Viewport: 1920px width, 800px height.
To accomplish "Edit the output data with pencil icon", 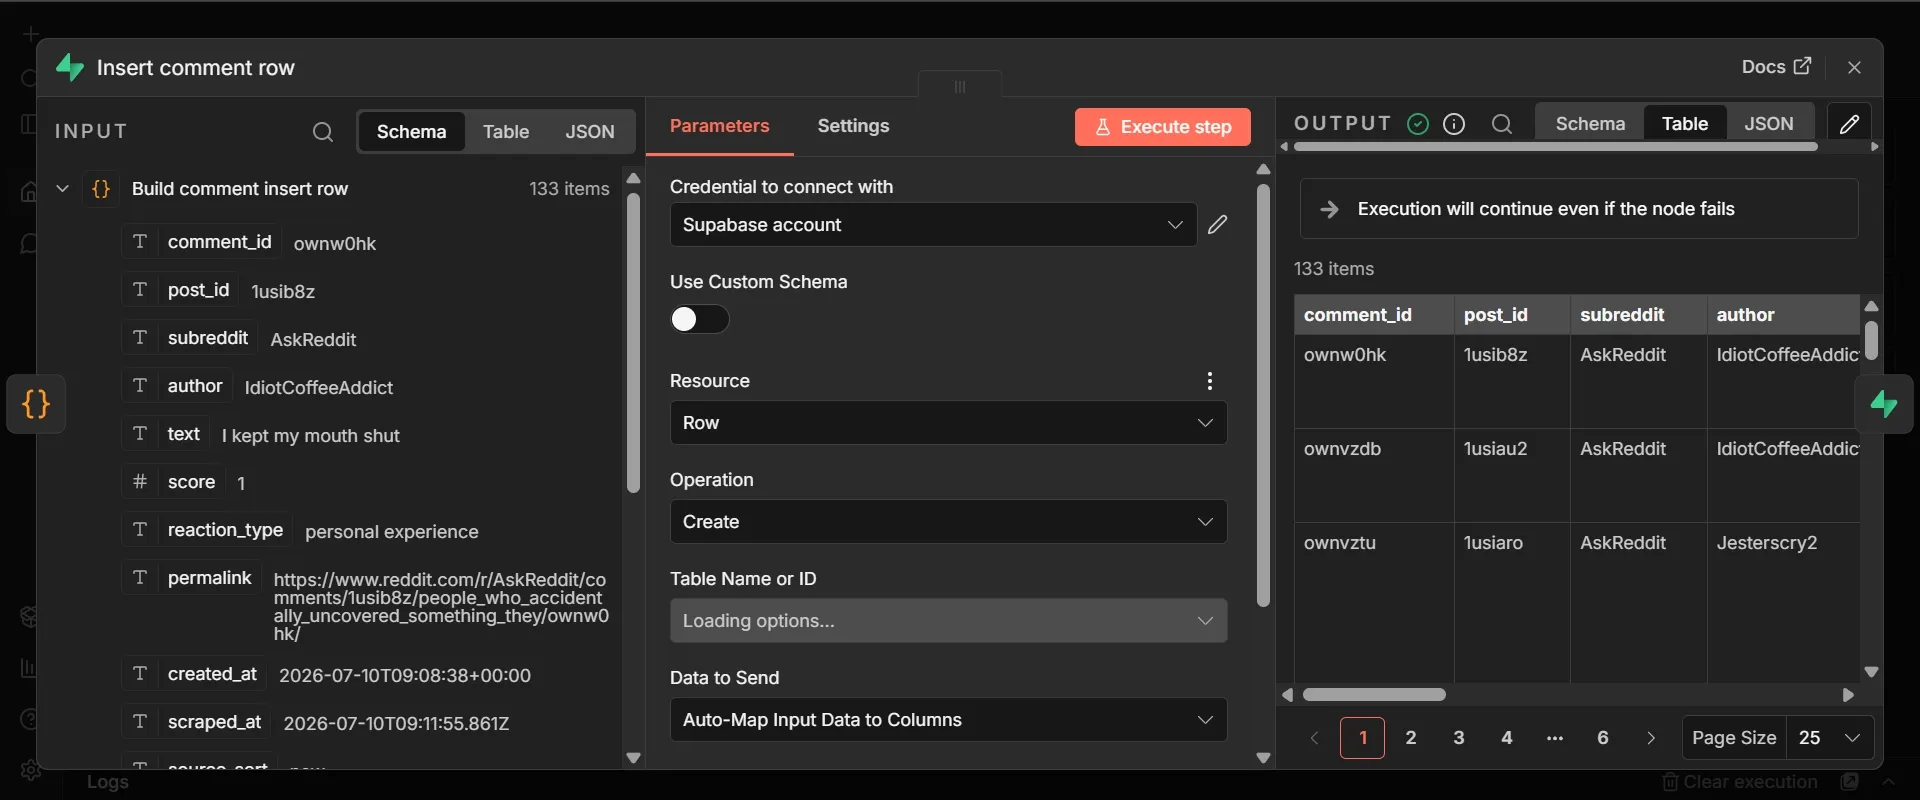I will (x=1849, y=124).
